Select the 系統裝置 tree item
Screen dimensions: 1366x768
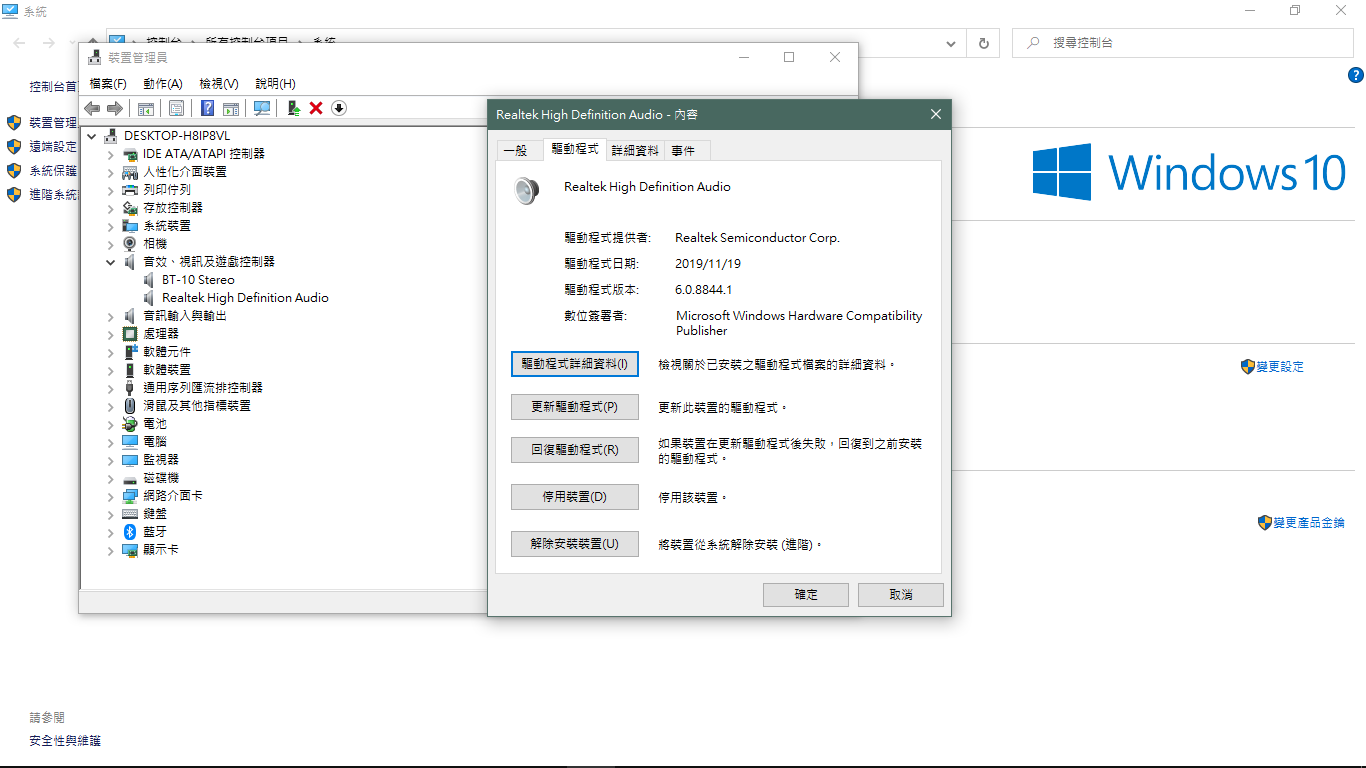point(167,226)
